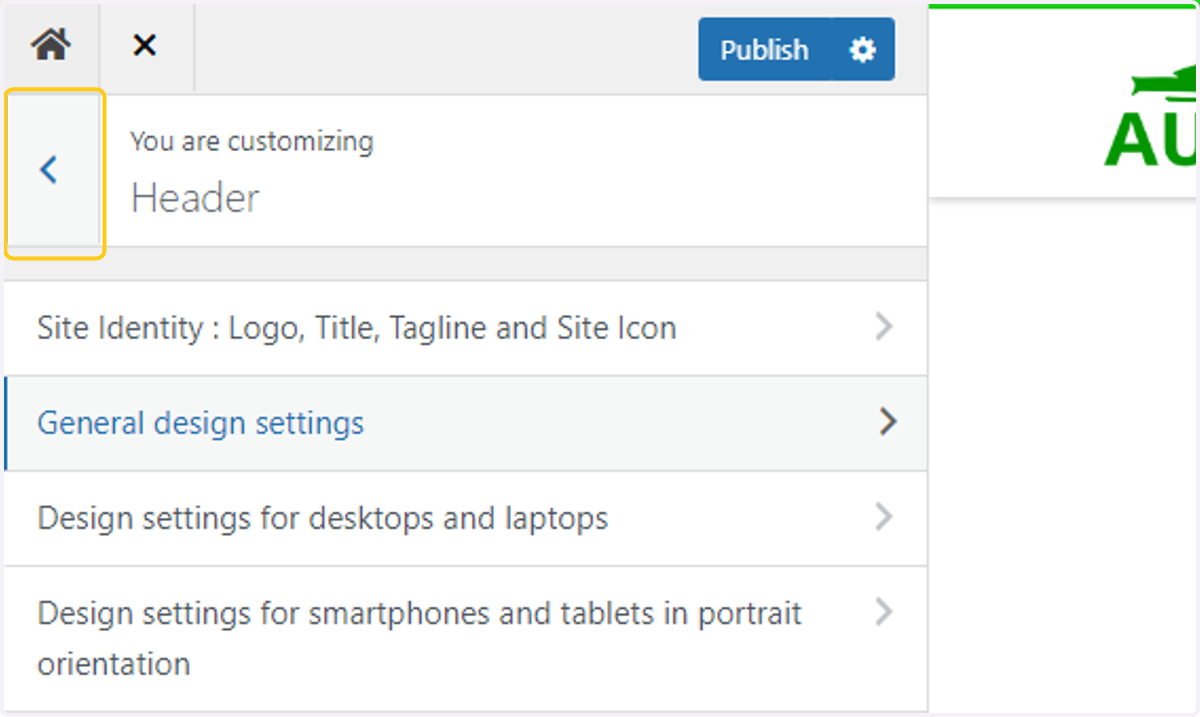1200x717 pixels.
Task: Expand chevron on smartphones and tablets row
Action: tap(884, 611)
